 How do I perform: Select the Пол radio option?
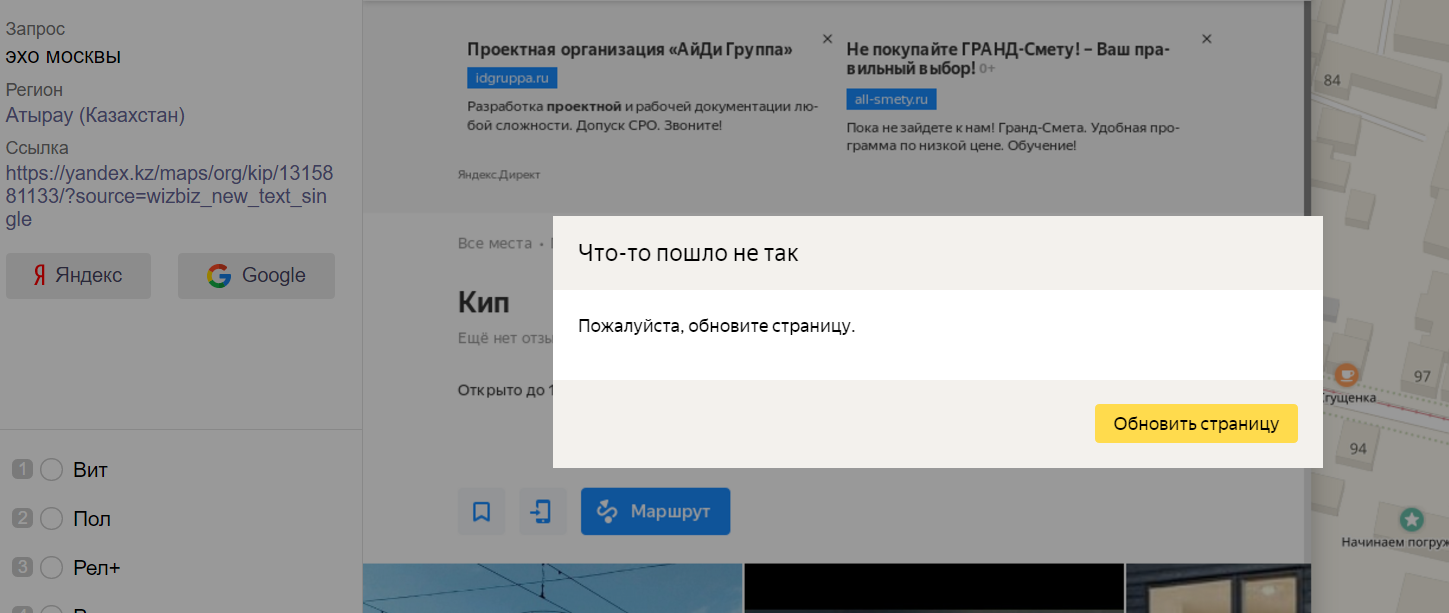pyautogui.click(x=51, y=519)
